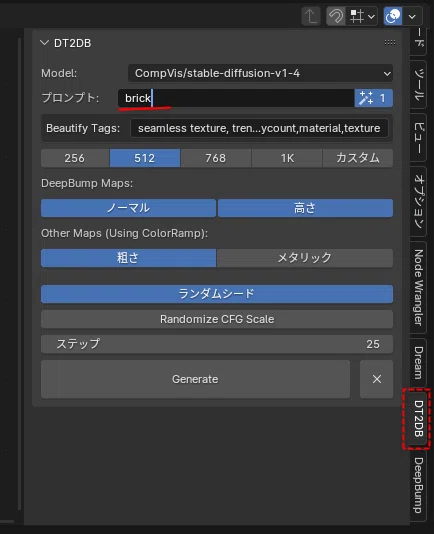The height and width of the screenshot is (534, 434).
Task: Toggle Randomize CFG Scale
Action: 217,319
